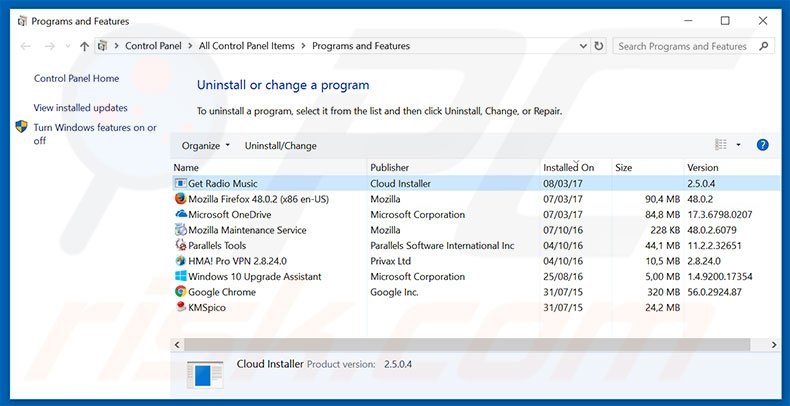Expand the address bar history dropdown
The width and height of the screenshot is (790, 406).
[x=582, y=46]
